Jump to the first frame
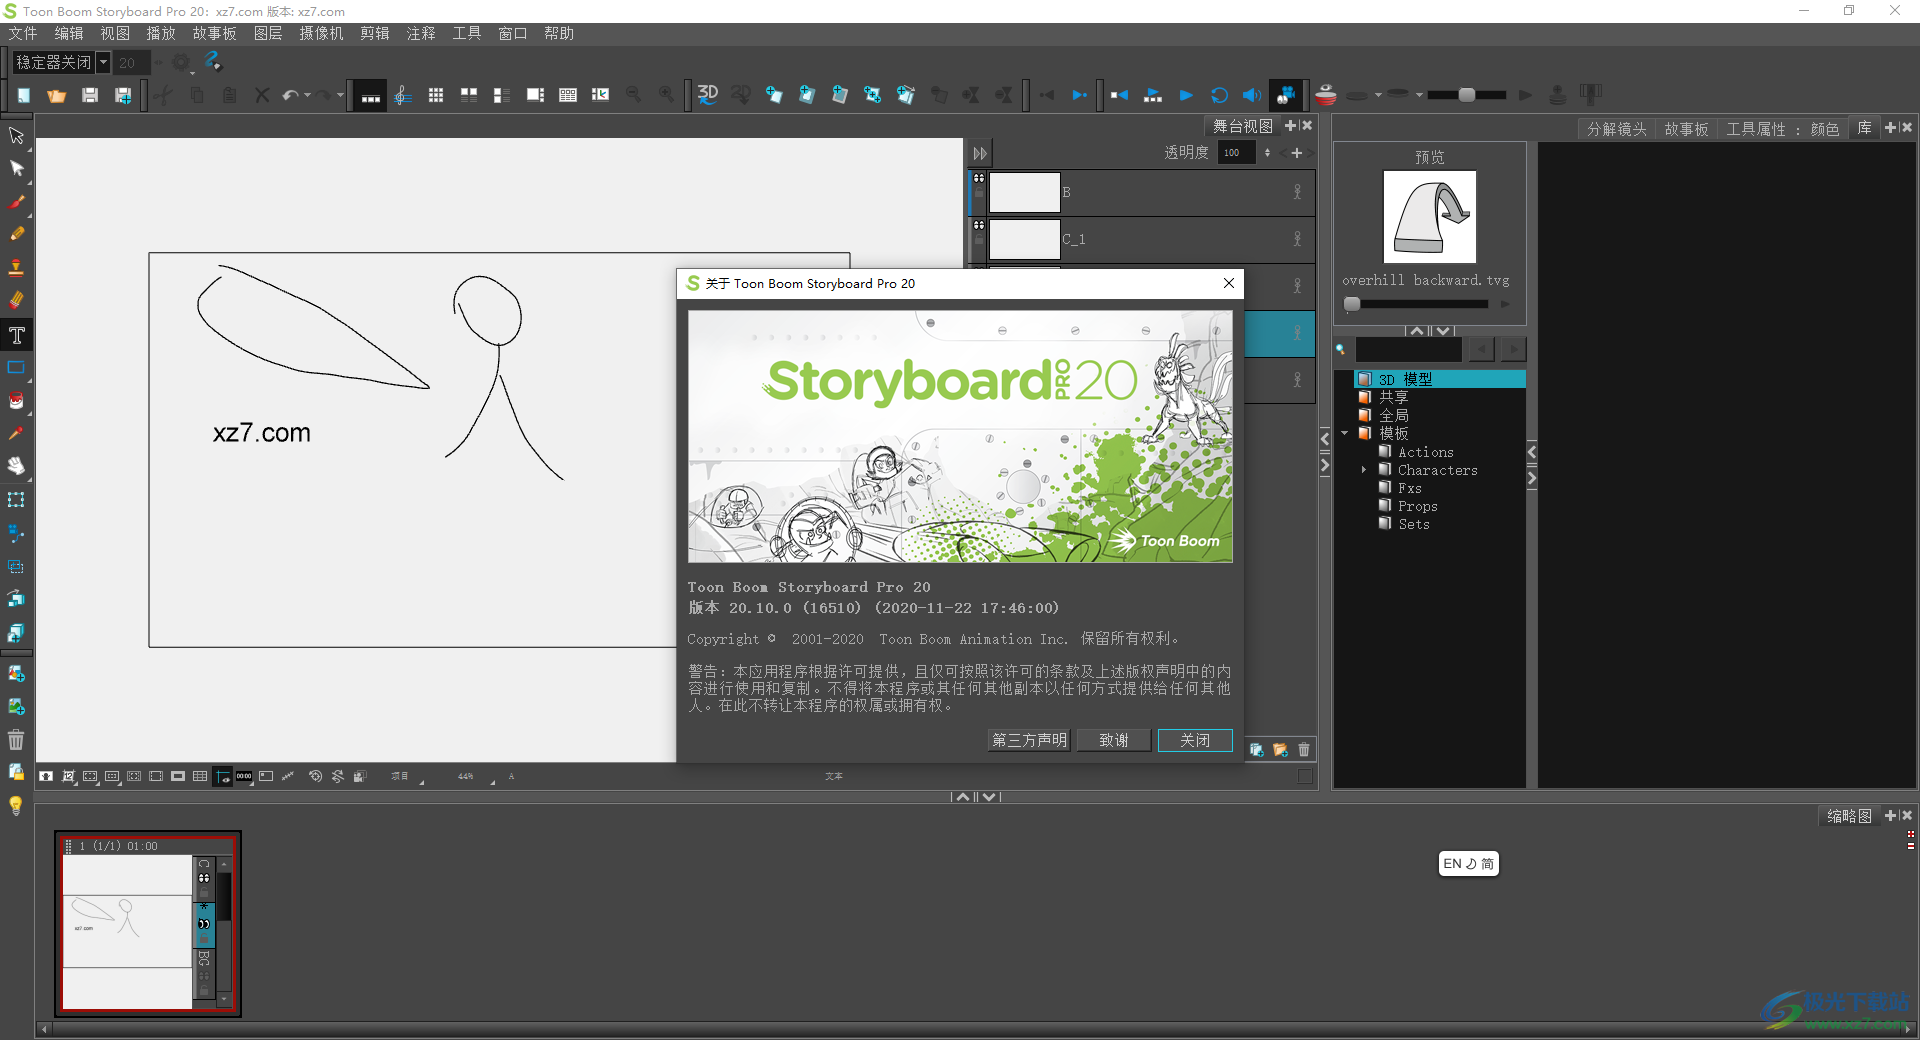This screenshot has width=1920, height=1040. pos(1119,95)
